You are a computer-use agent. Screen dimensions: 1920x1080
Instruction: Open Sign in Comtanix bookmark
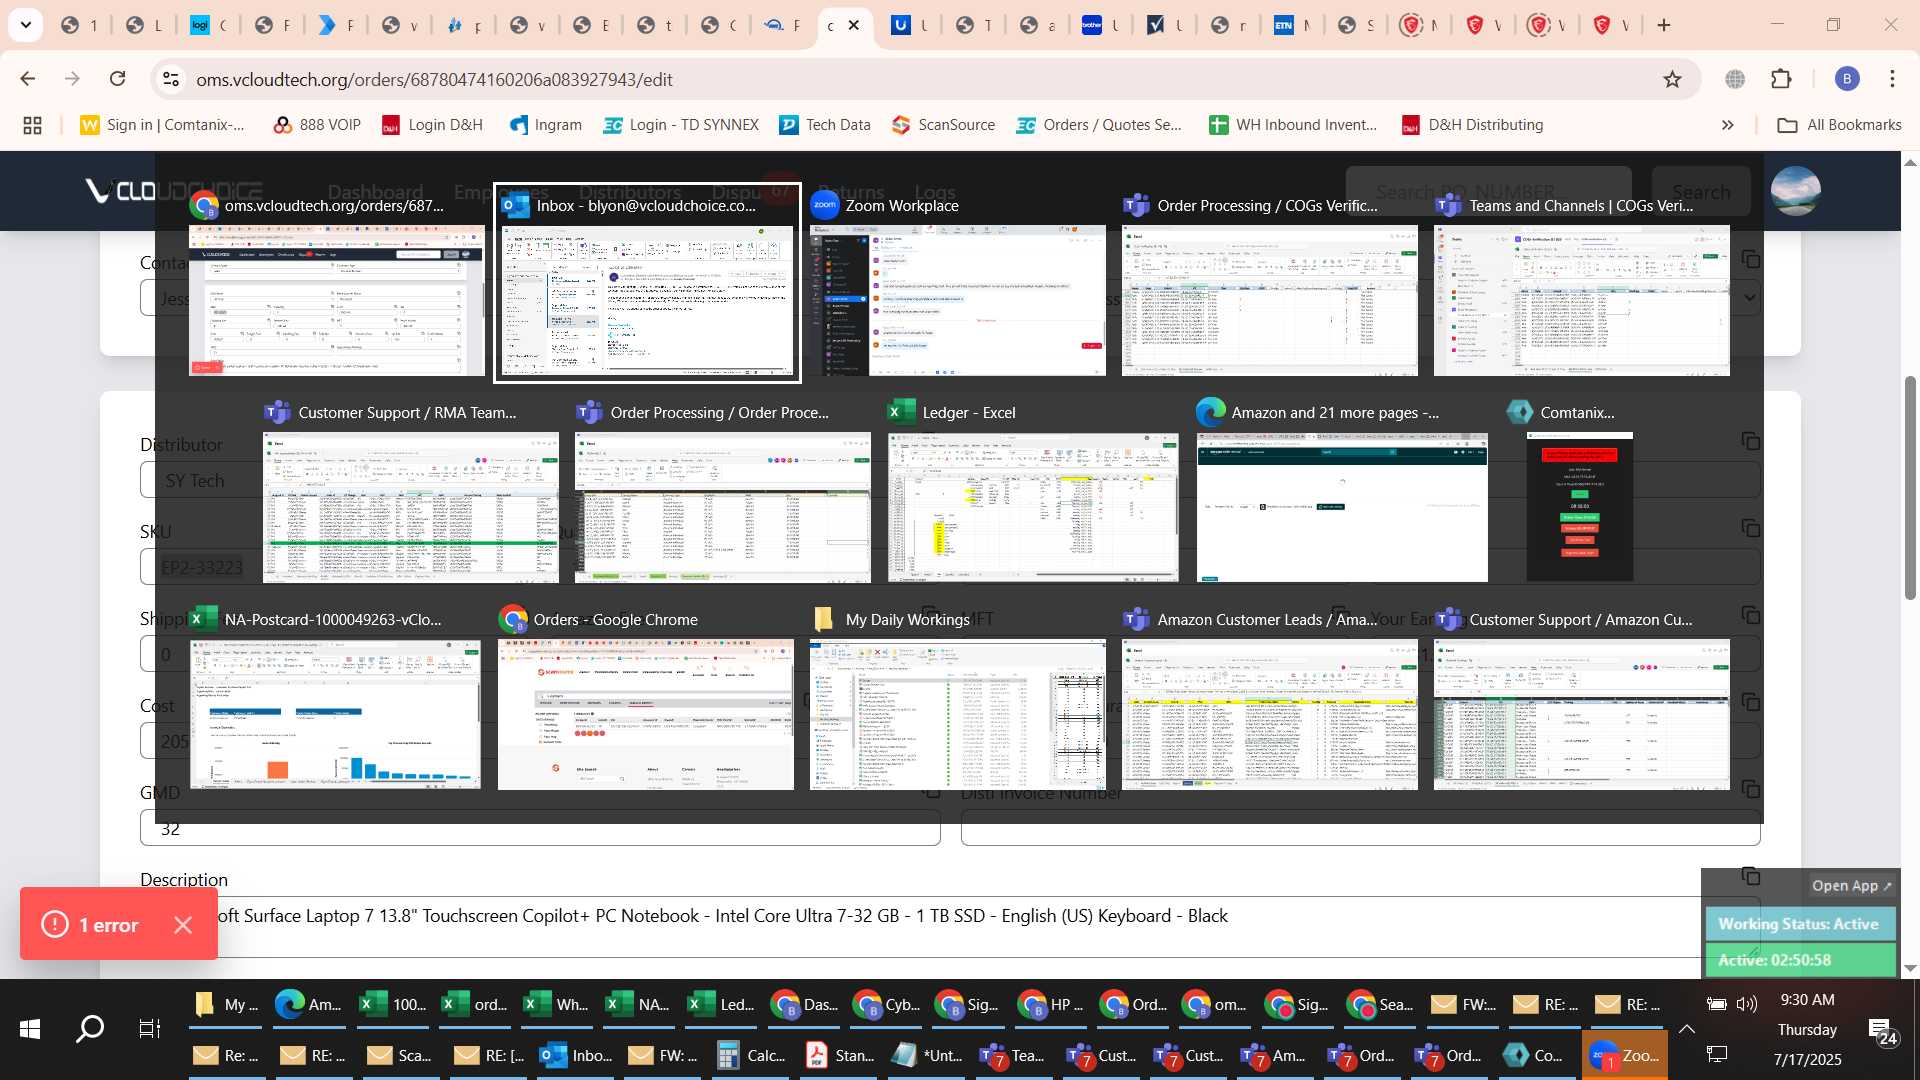pos(162,125)
